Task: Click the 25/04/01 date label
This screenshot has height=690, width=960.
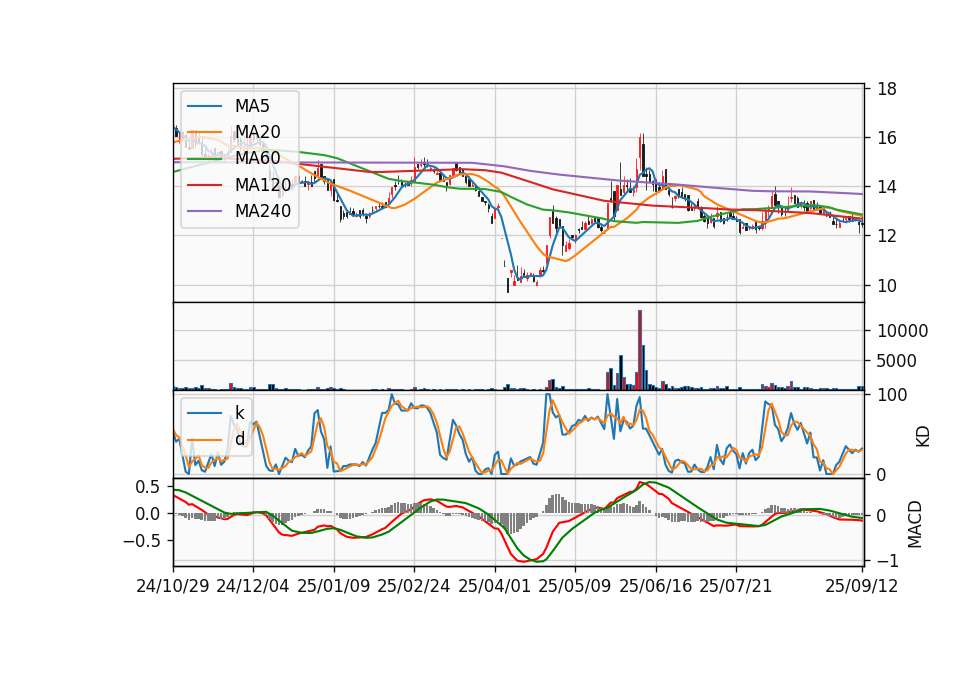Action: click(495, 586)
